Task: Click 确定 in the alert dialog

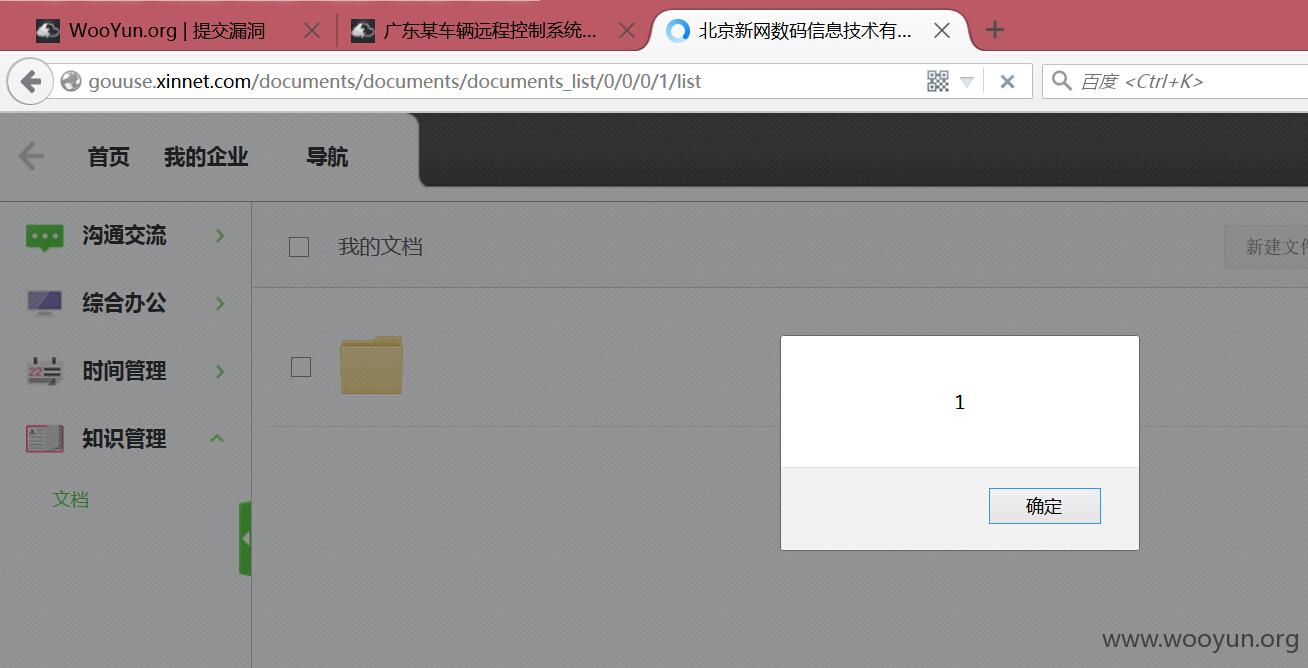Action: [1044, 506]
